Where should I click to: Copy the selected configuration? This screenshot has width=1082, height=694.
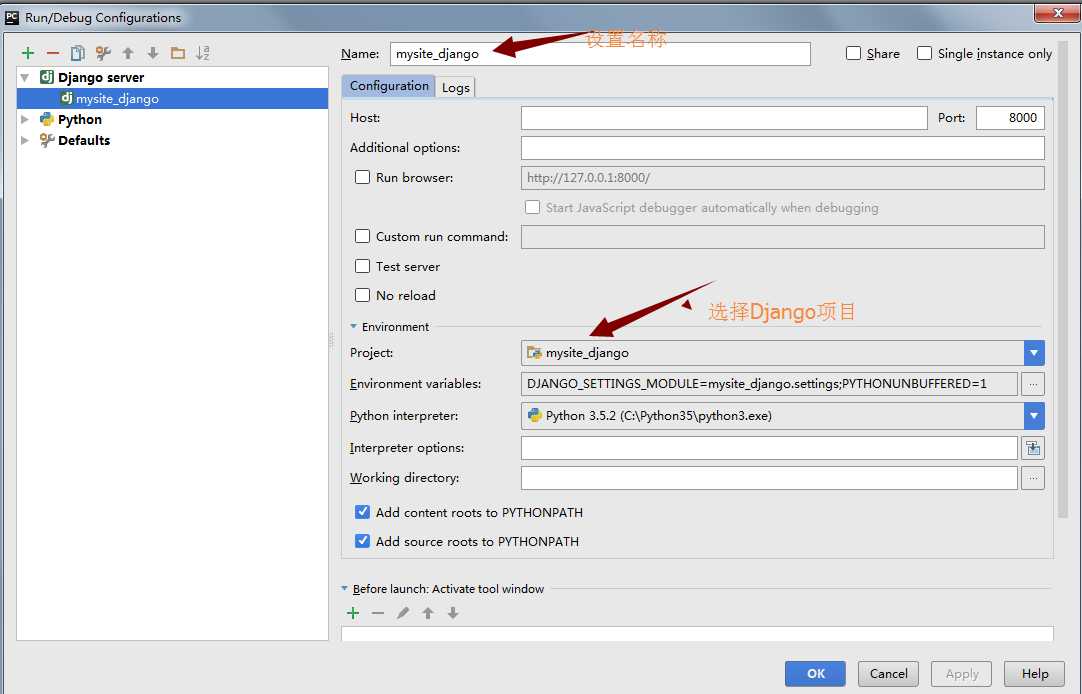pyautogui.click(x=78, y=53)
